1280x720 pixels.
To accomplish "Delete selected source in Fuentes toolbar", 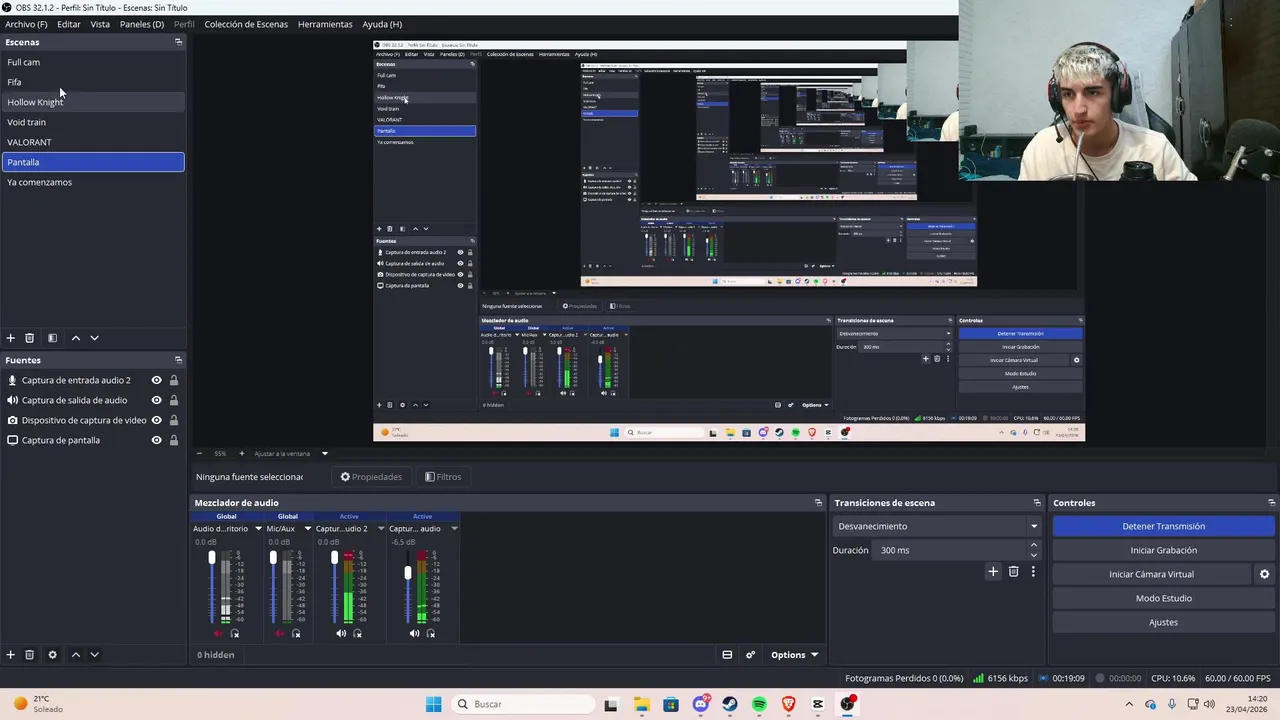I will click(29, 655).
